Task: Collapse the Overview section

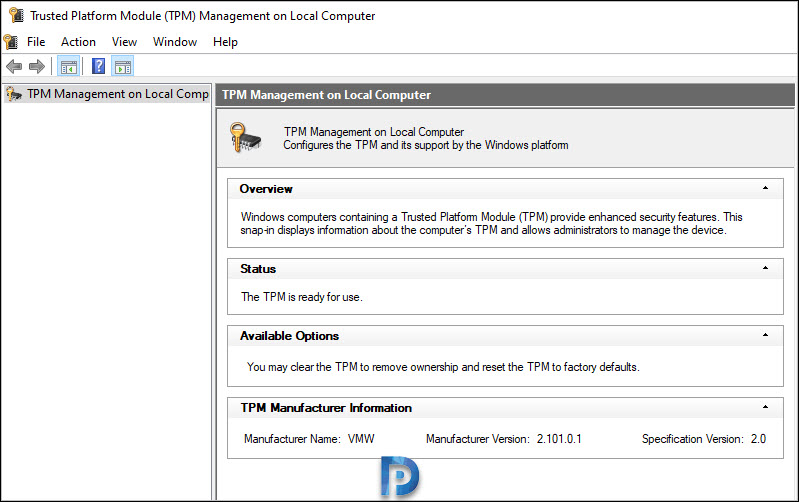Action: pos(765,188)
